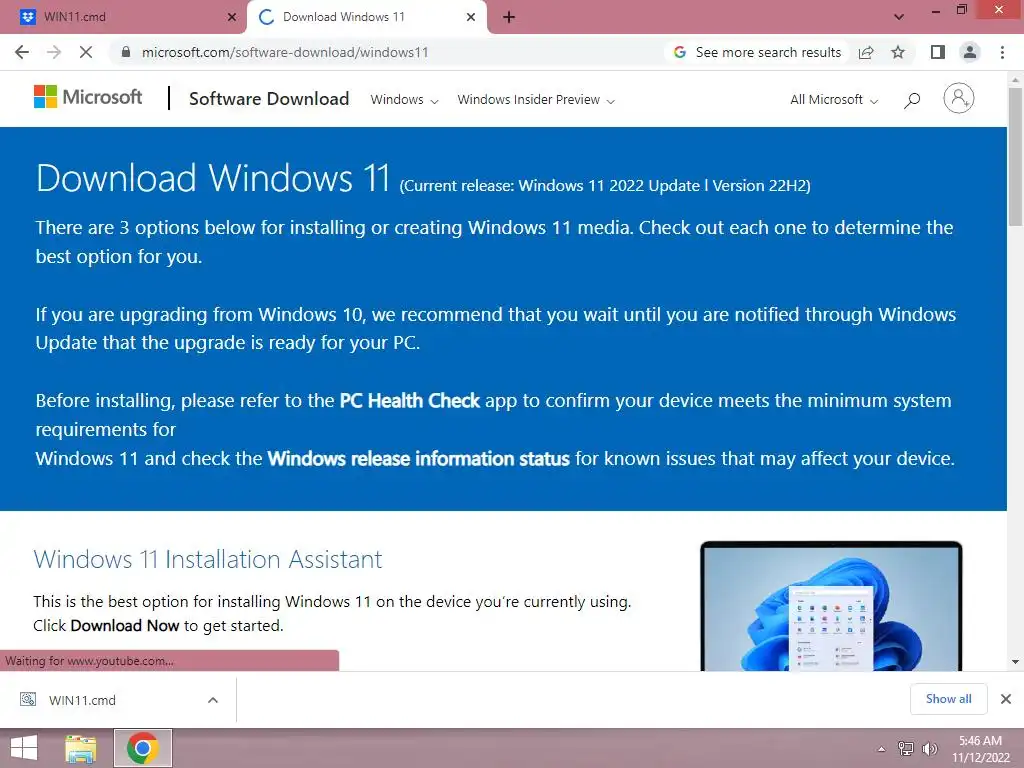Open the share this page icon
Screen dimensions: 1024x768
[x=866, y=52]
